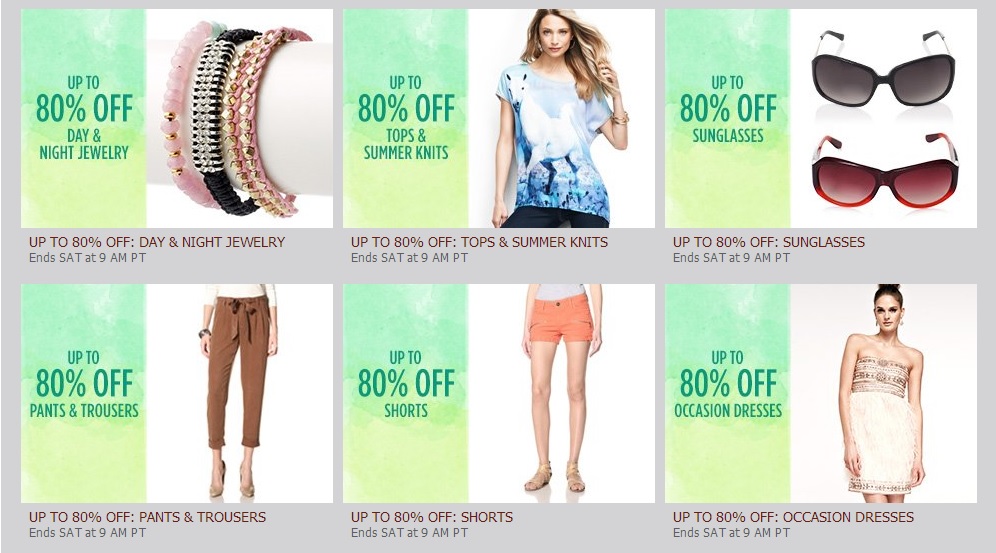Click the horse print top model photo

tap(562, 118)
